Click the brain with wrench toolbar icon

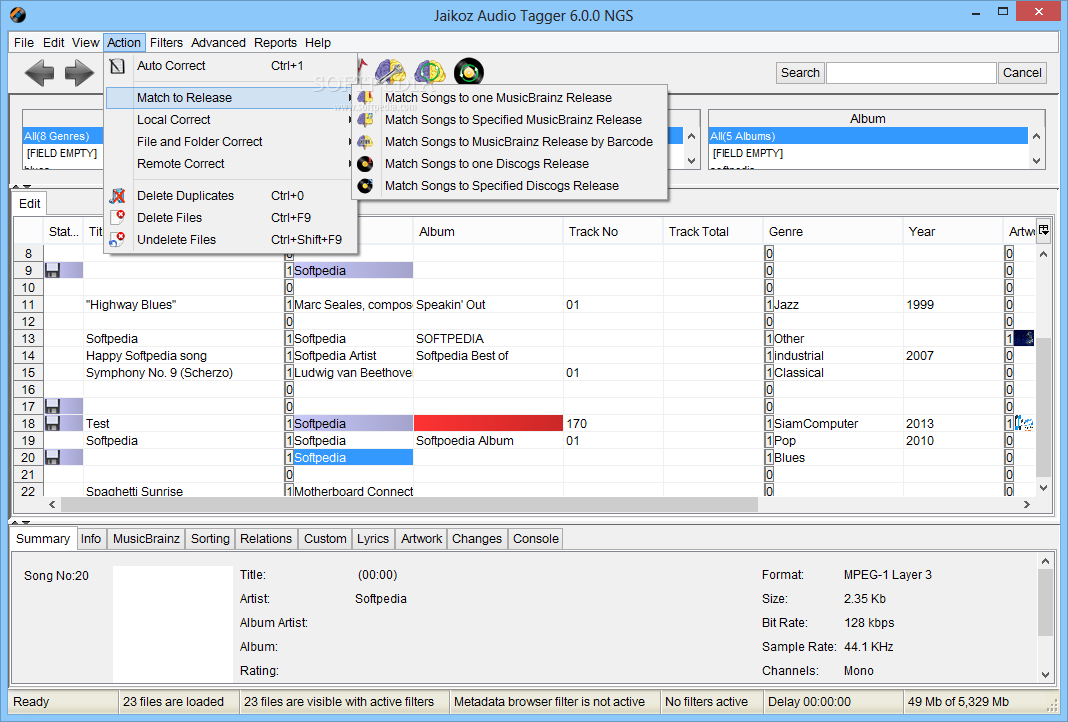click(x=390, y=72)
